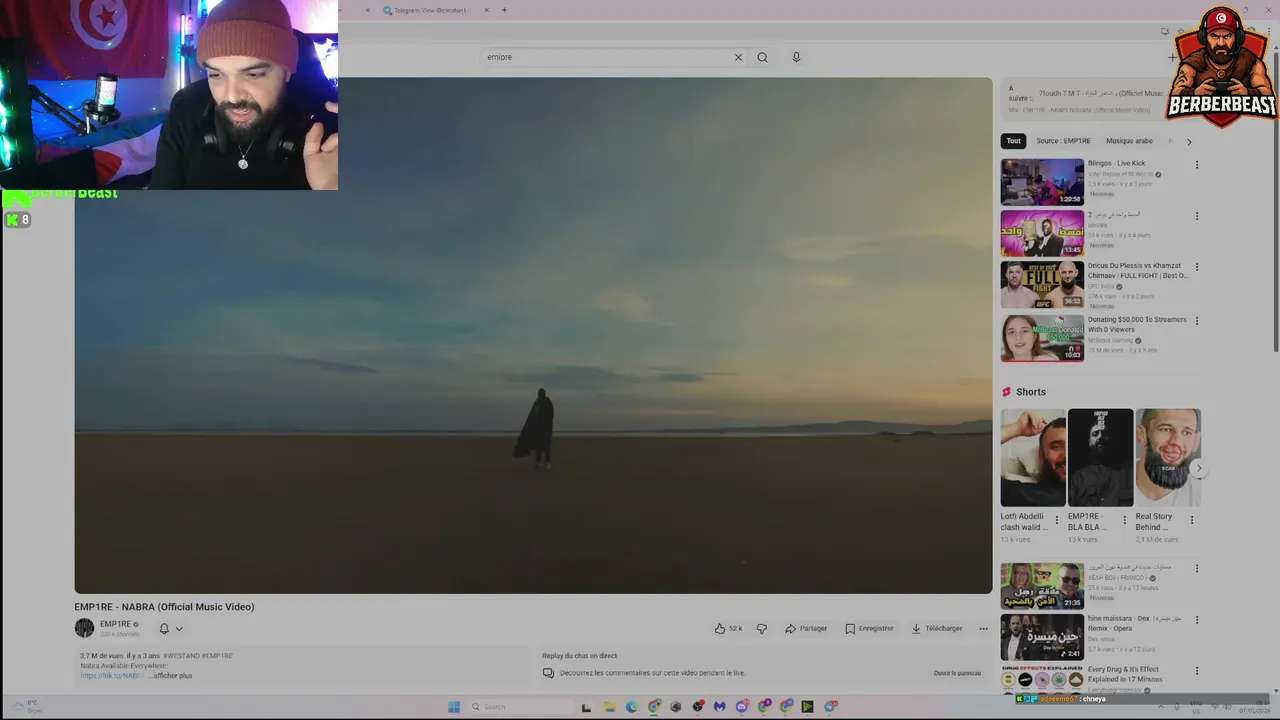Download the video with Télécharger

tap(937, 629)
